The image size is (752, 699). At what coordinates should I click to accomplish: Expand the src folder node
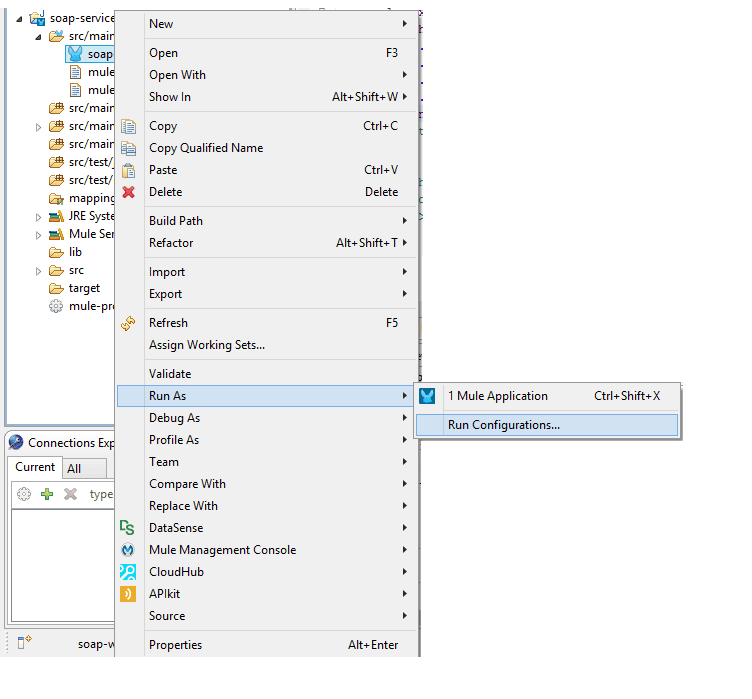tap(38, 271)
